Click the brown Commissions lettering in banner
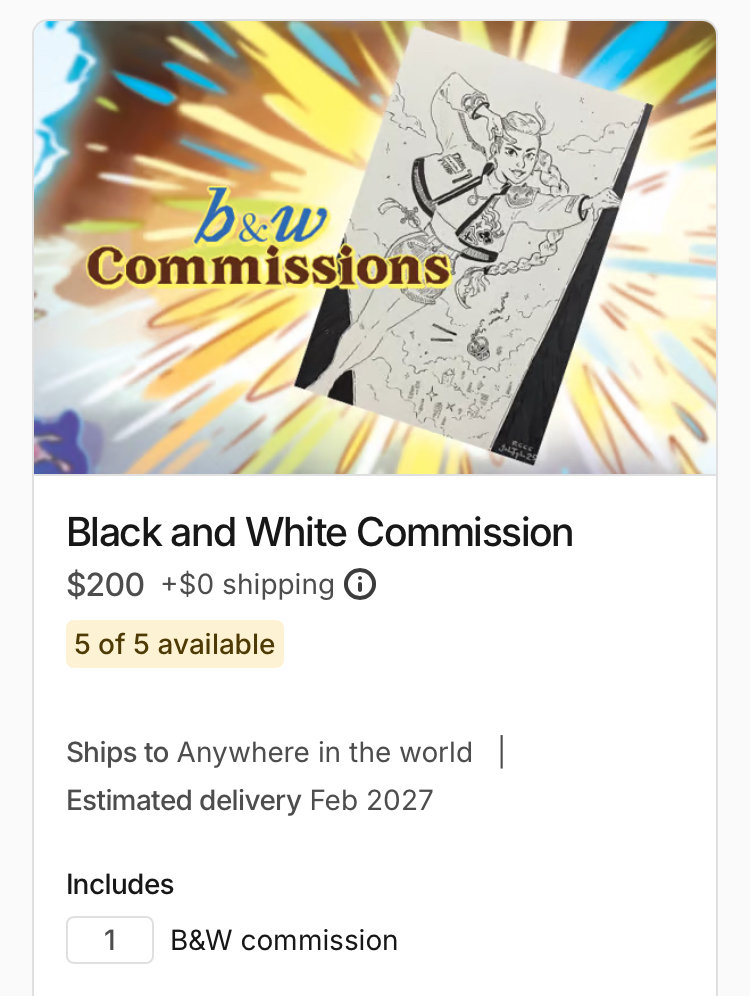This screenshot has width=750, height=996. (x=267, y=266)
